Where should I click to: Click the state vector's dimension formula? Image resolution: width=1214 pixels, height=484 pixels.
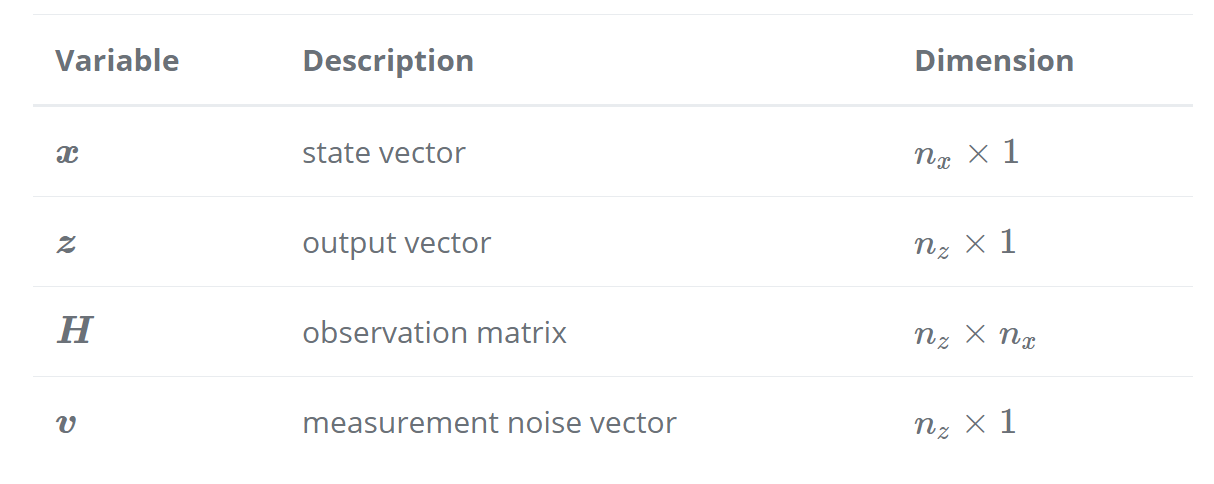[x=966, y=154]
